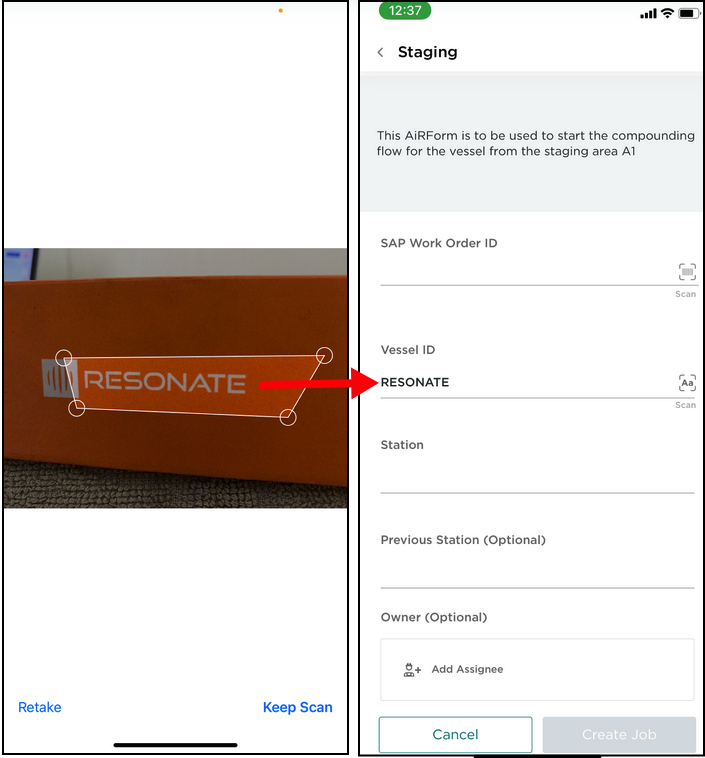Tap the Staging screen title
705x758 pixels.
pos(427,52)
